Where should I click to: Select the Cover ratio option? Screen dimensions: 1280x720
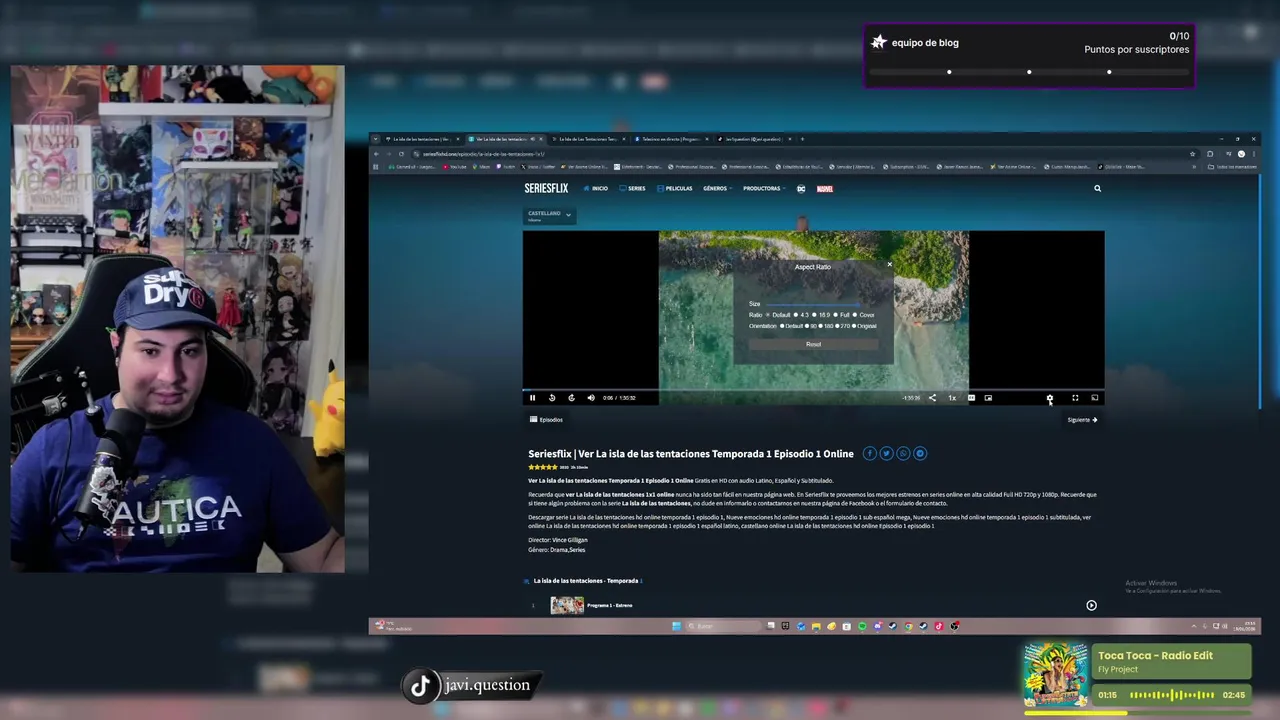(855, 315)
